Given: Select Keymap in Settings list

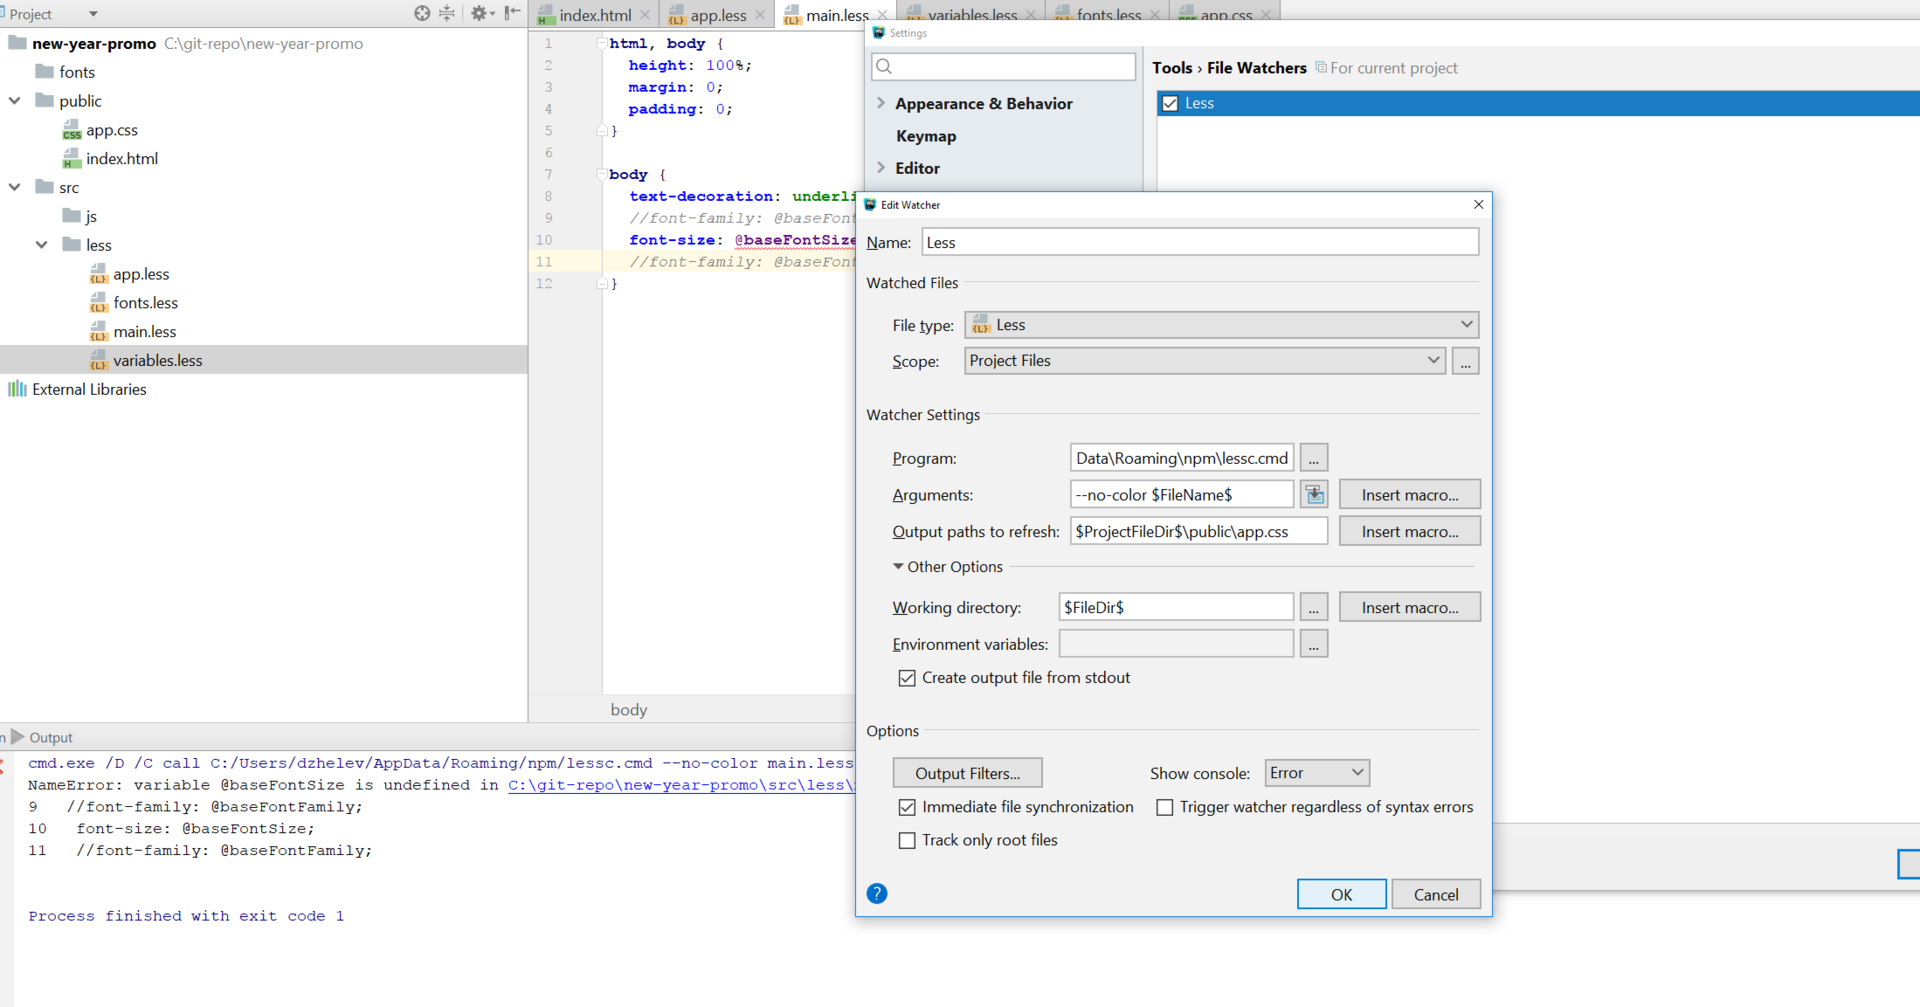Looking at the screenshot, I should tap(926, 136).
